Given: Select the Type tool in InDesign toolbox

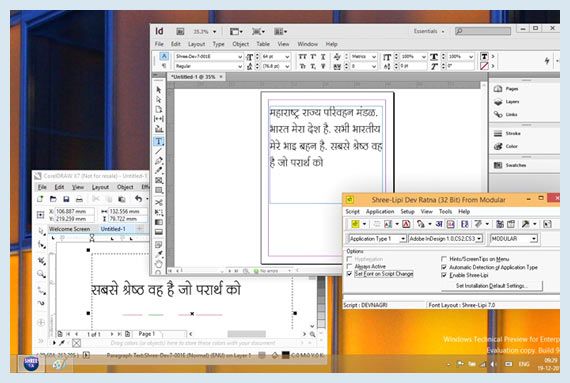Looking at the screenshot, I should [159, 141].
